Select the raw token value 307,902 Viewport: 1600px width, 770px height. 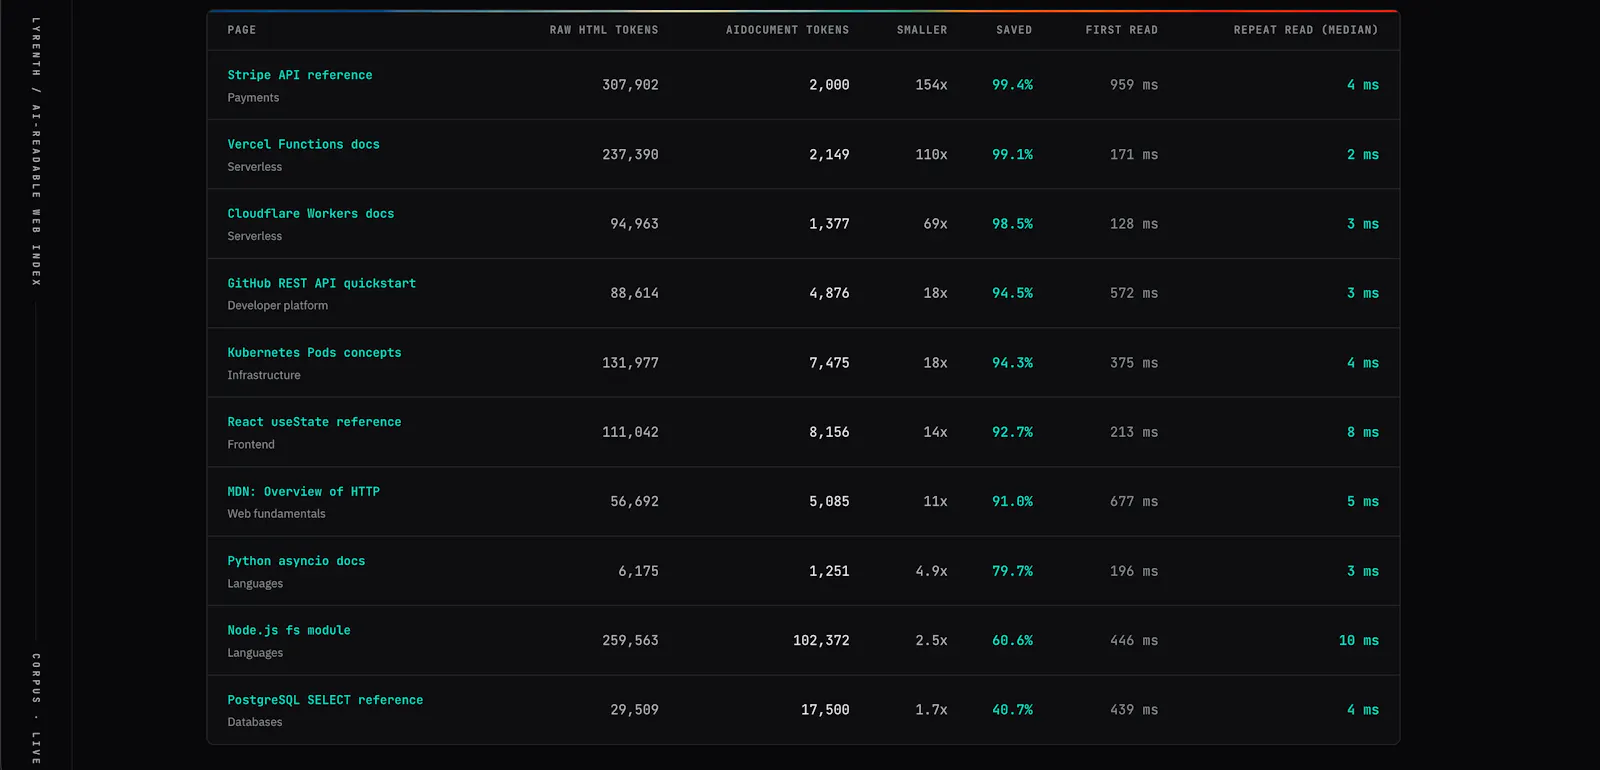630,85
